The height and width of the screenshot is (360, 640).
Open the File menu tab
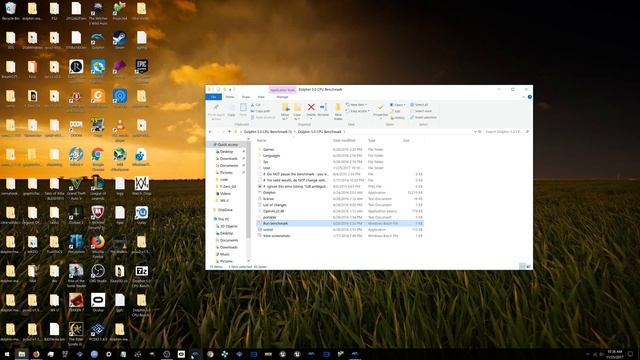213,97
